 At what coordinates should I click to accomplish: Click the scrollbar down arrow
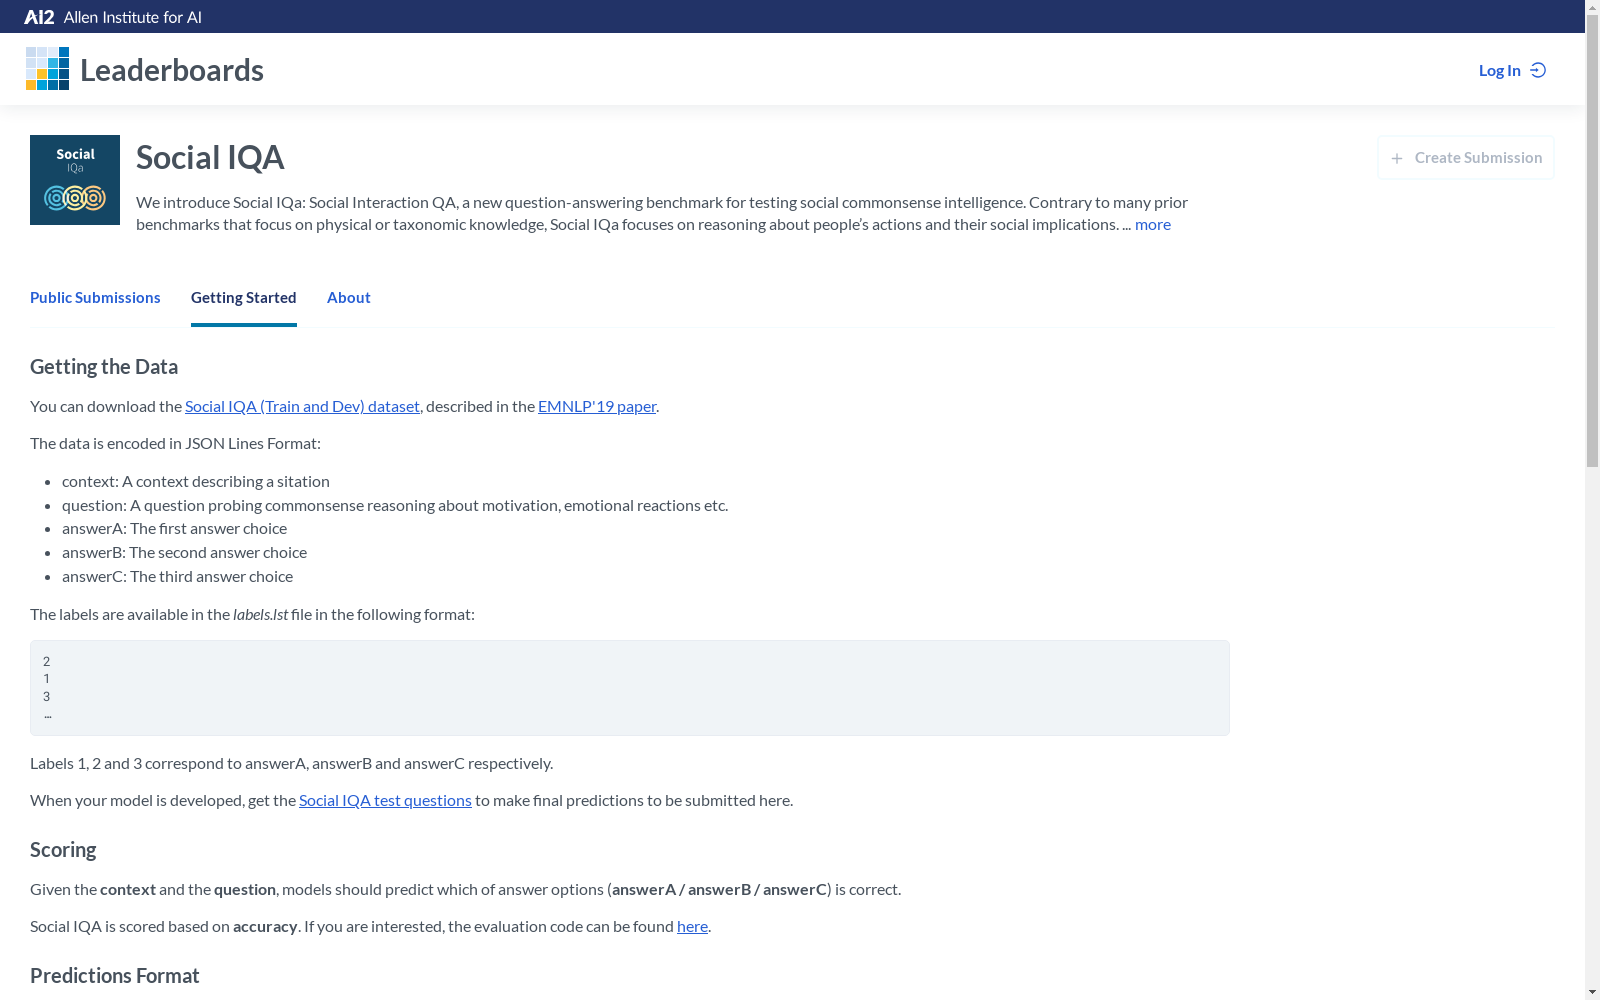tap(1592, 992)
